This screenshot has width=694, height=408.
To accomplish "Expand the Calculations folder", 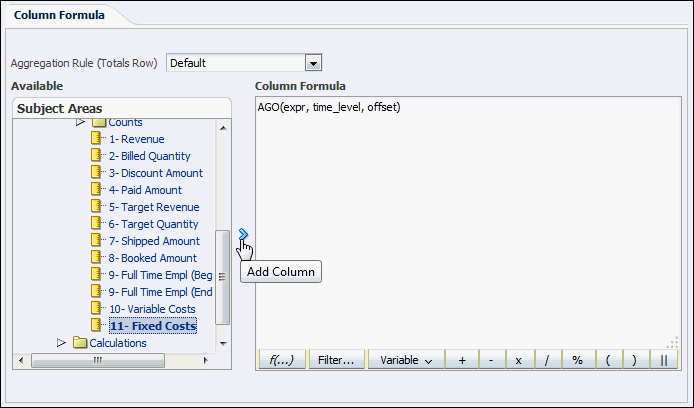I will 62,343.
